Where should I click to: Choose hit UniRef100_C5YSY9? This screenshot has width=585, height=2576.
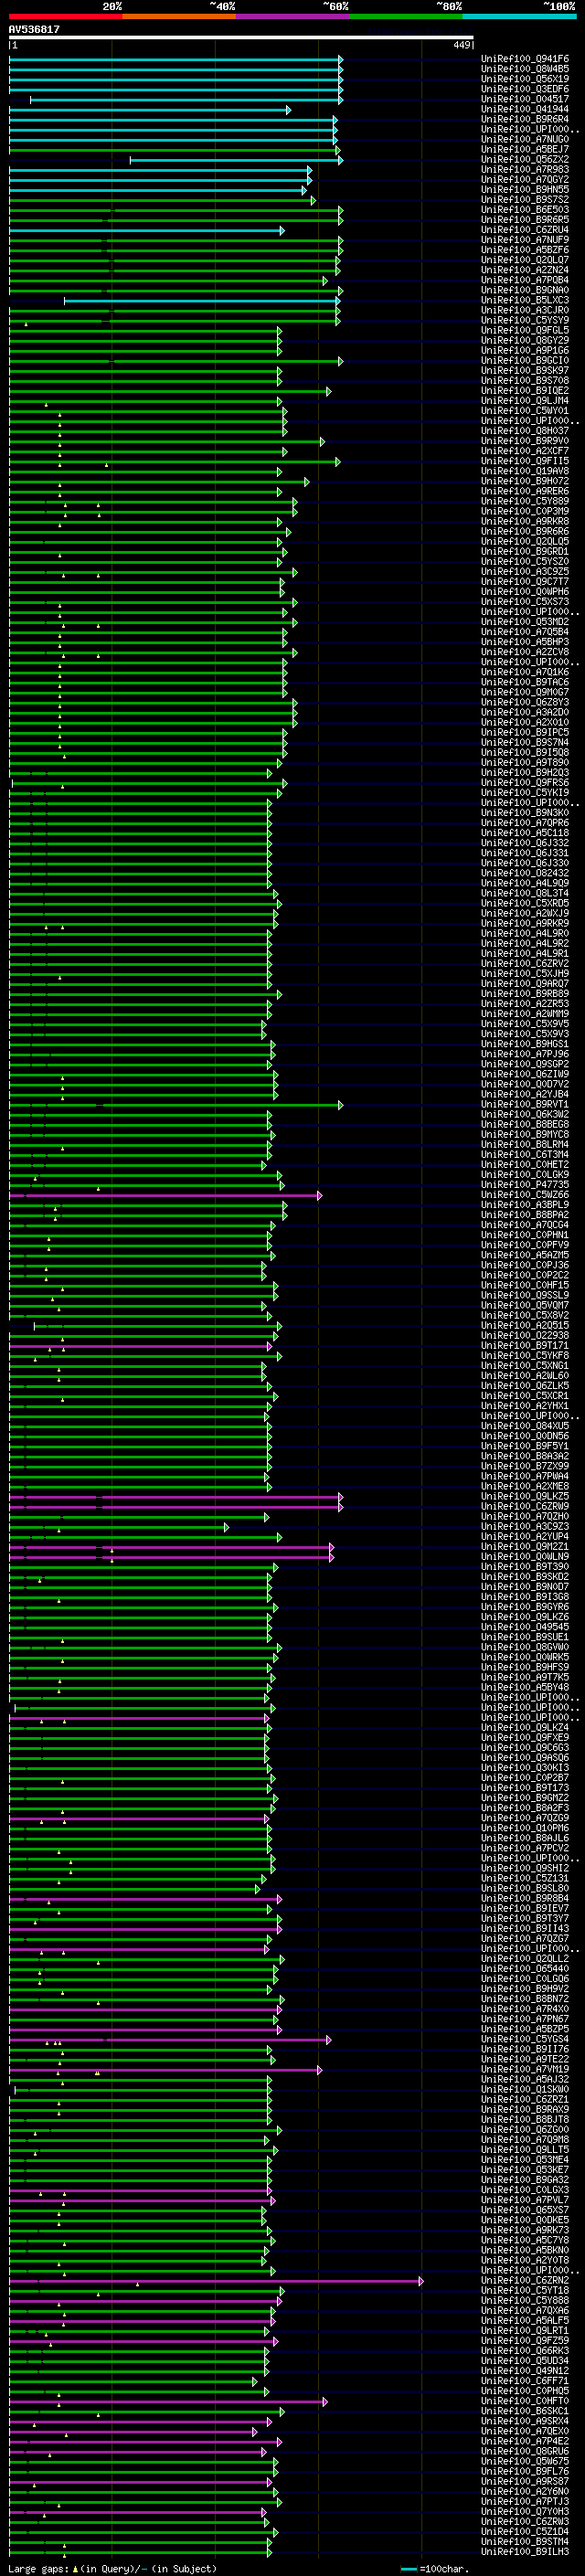(x=525, y=320)
